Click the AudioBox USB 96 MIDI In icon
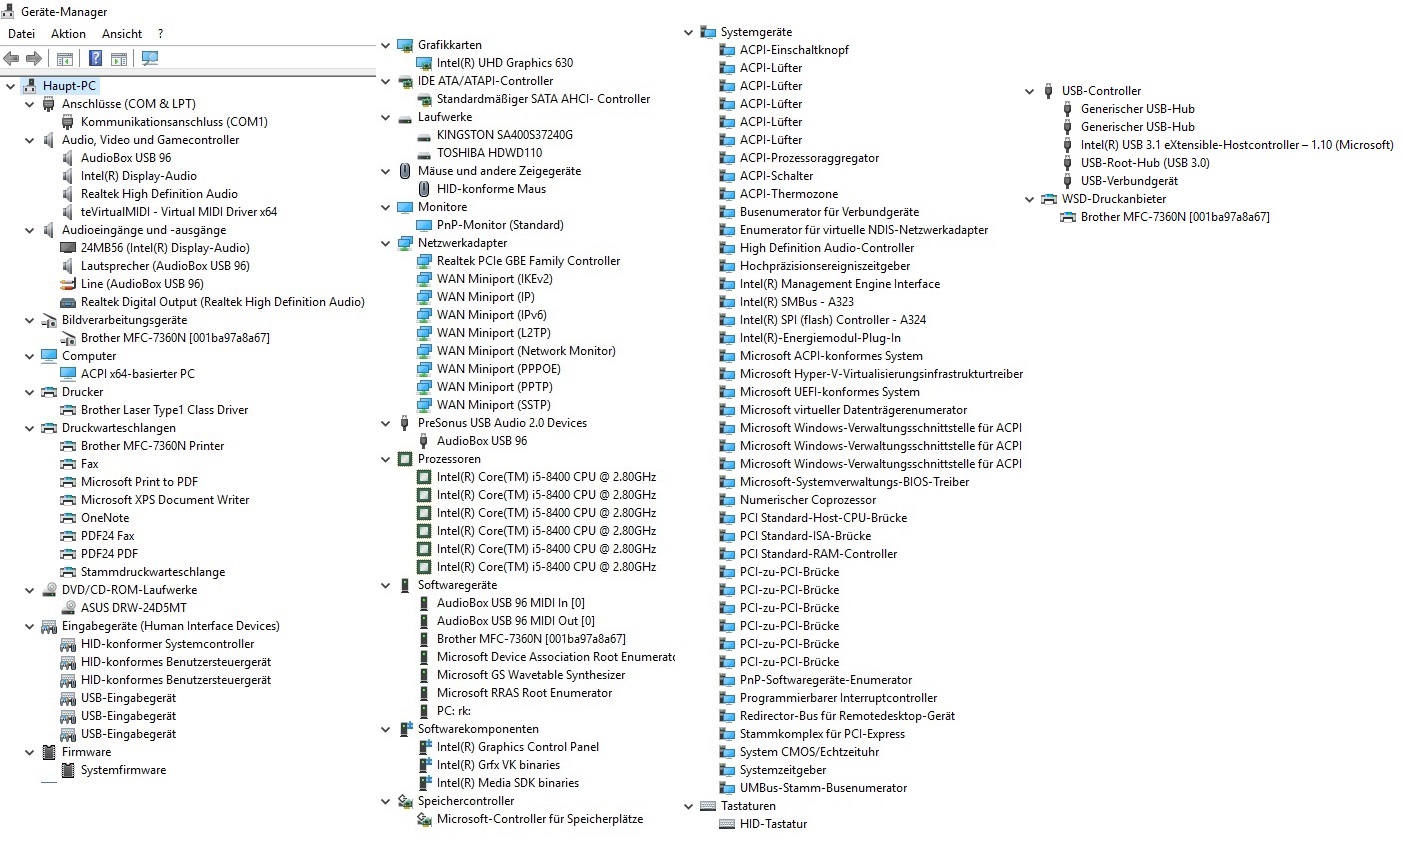Image resolution: width=1405 pixels, height=854 pixels. pos(424,603)
